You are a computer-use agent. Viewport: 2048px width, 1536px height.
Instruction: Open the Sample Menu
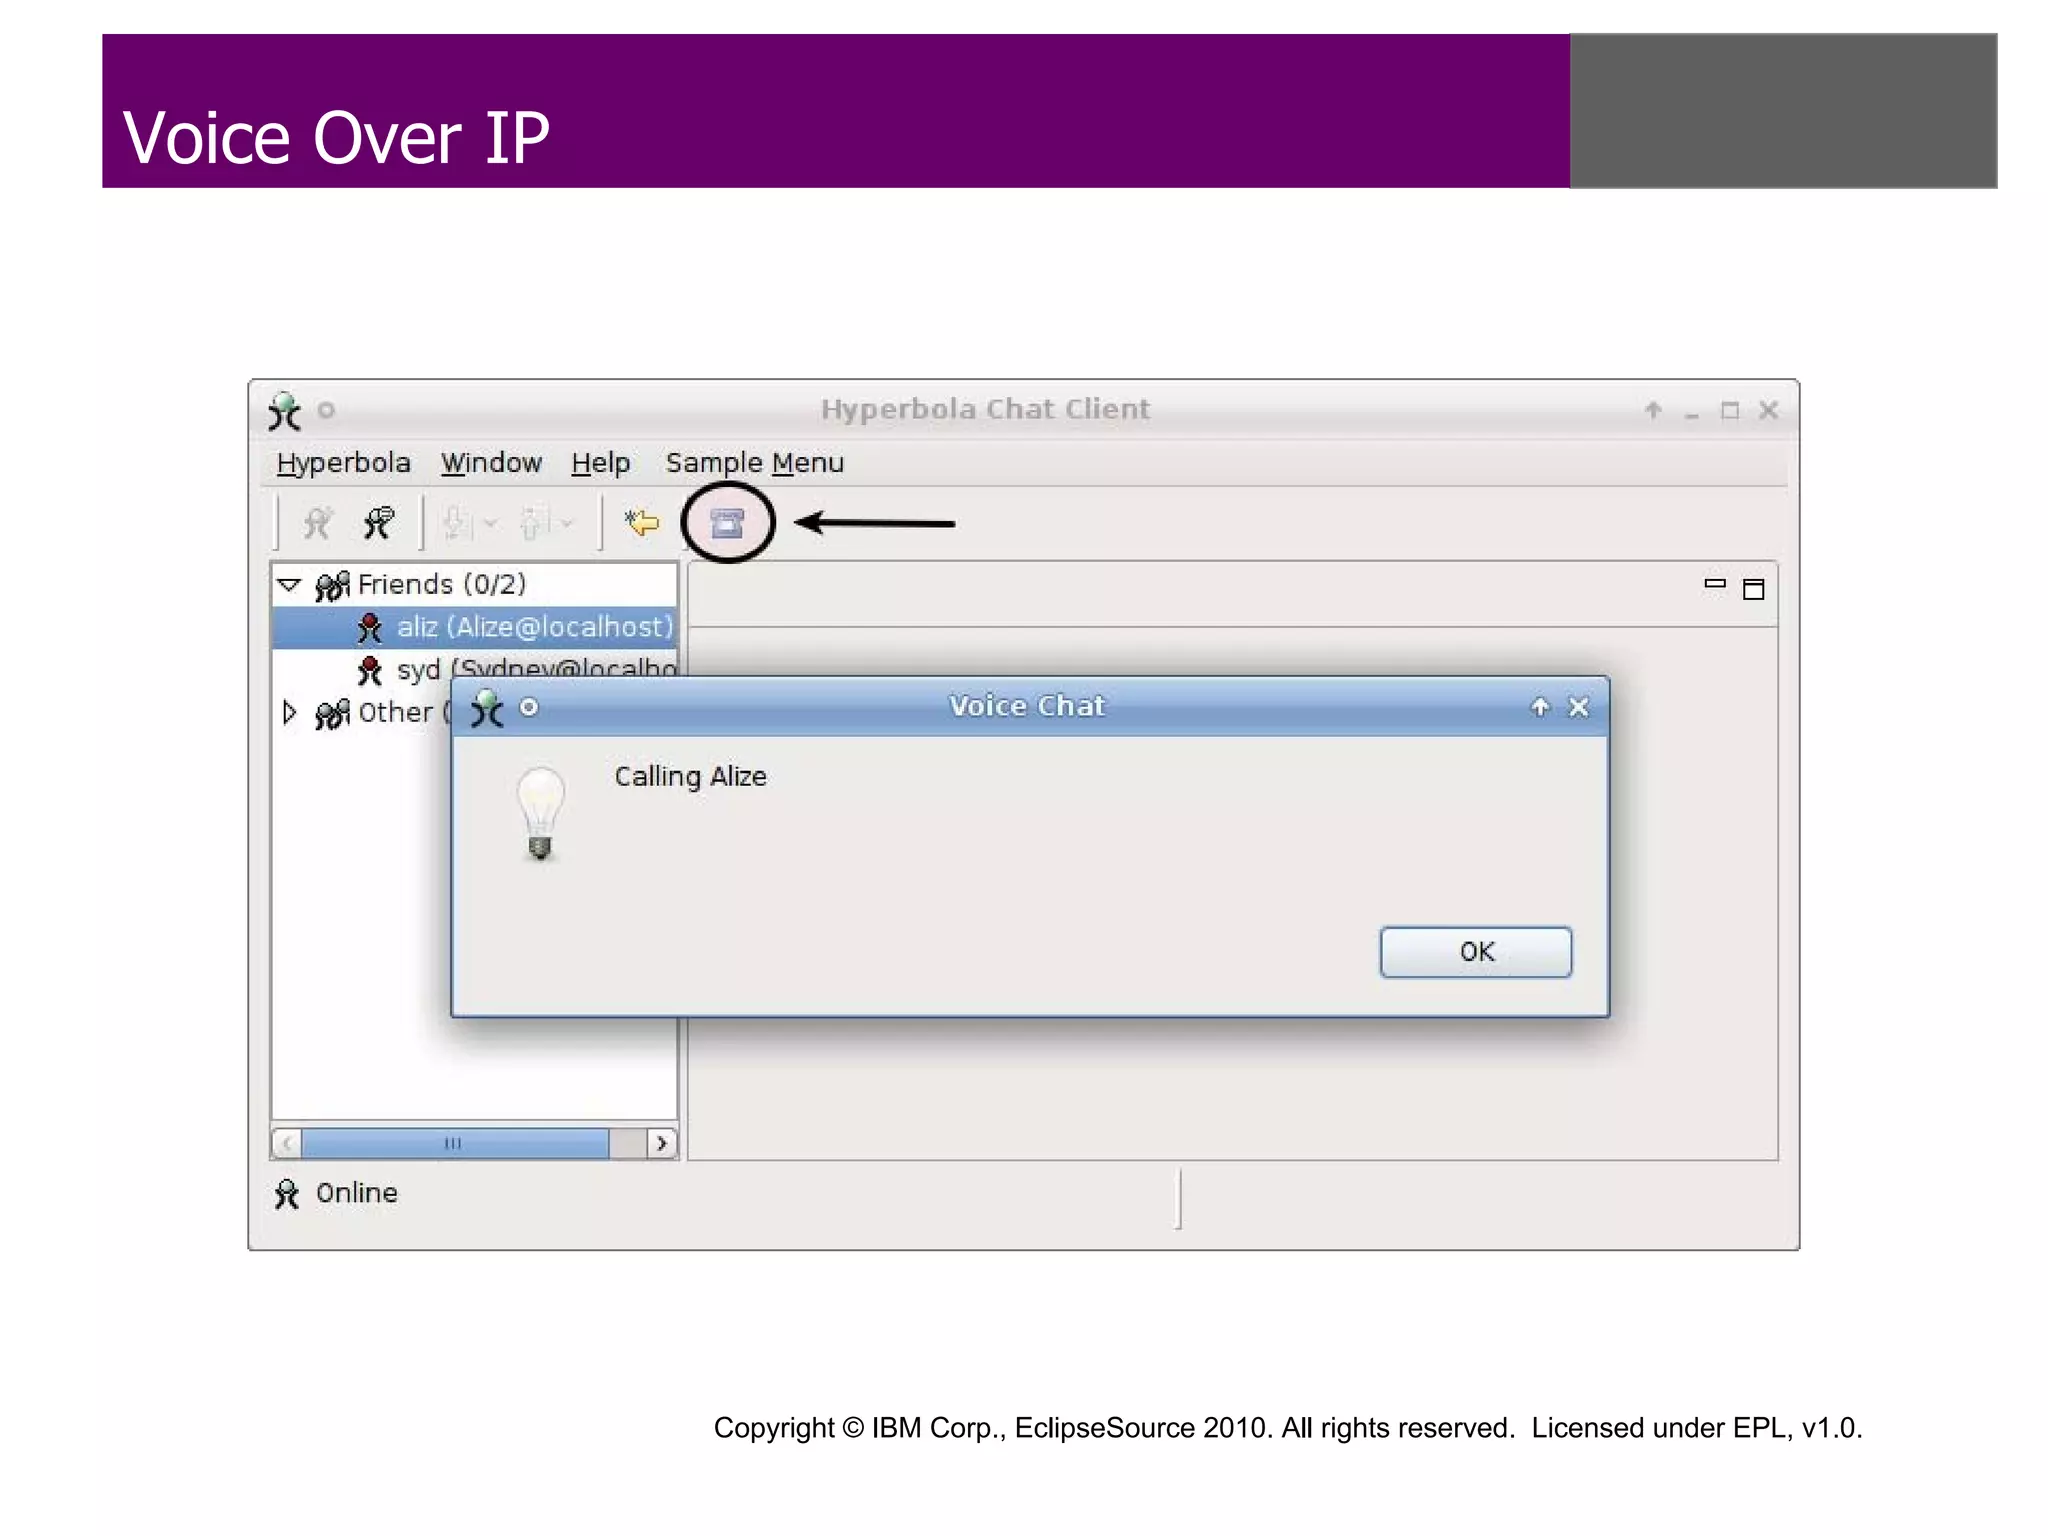pos(755,463)
